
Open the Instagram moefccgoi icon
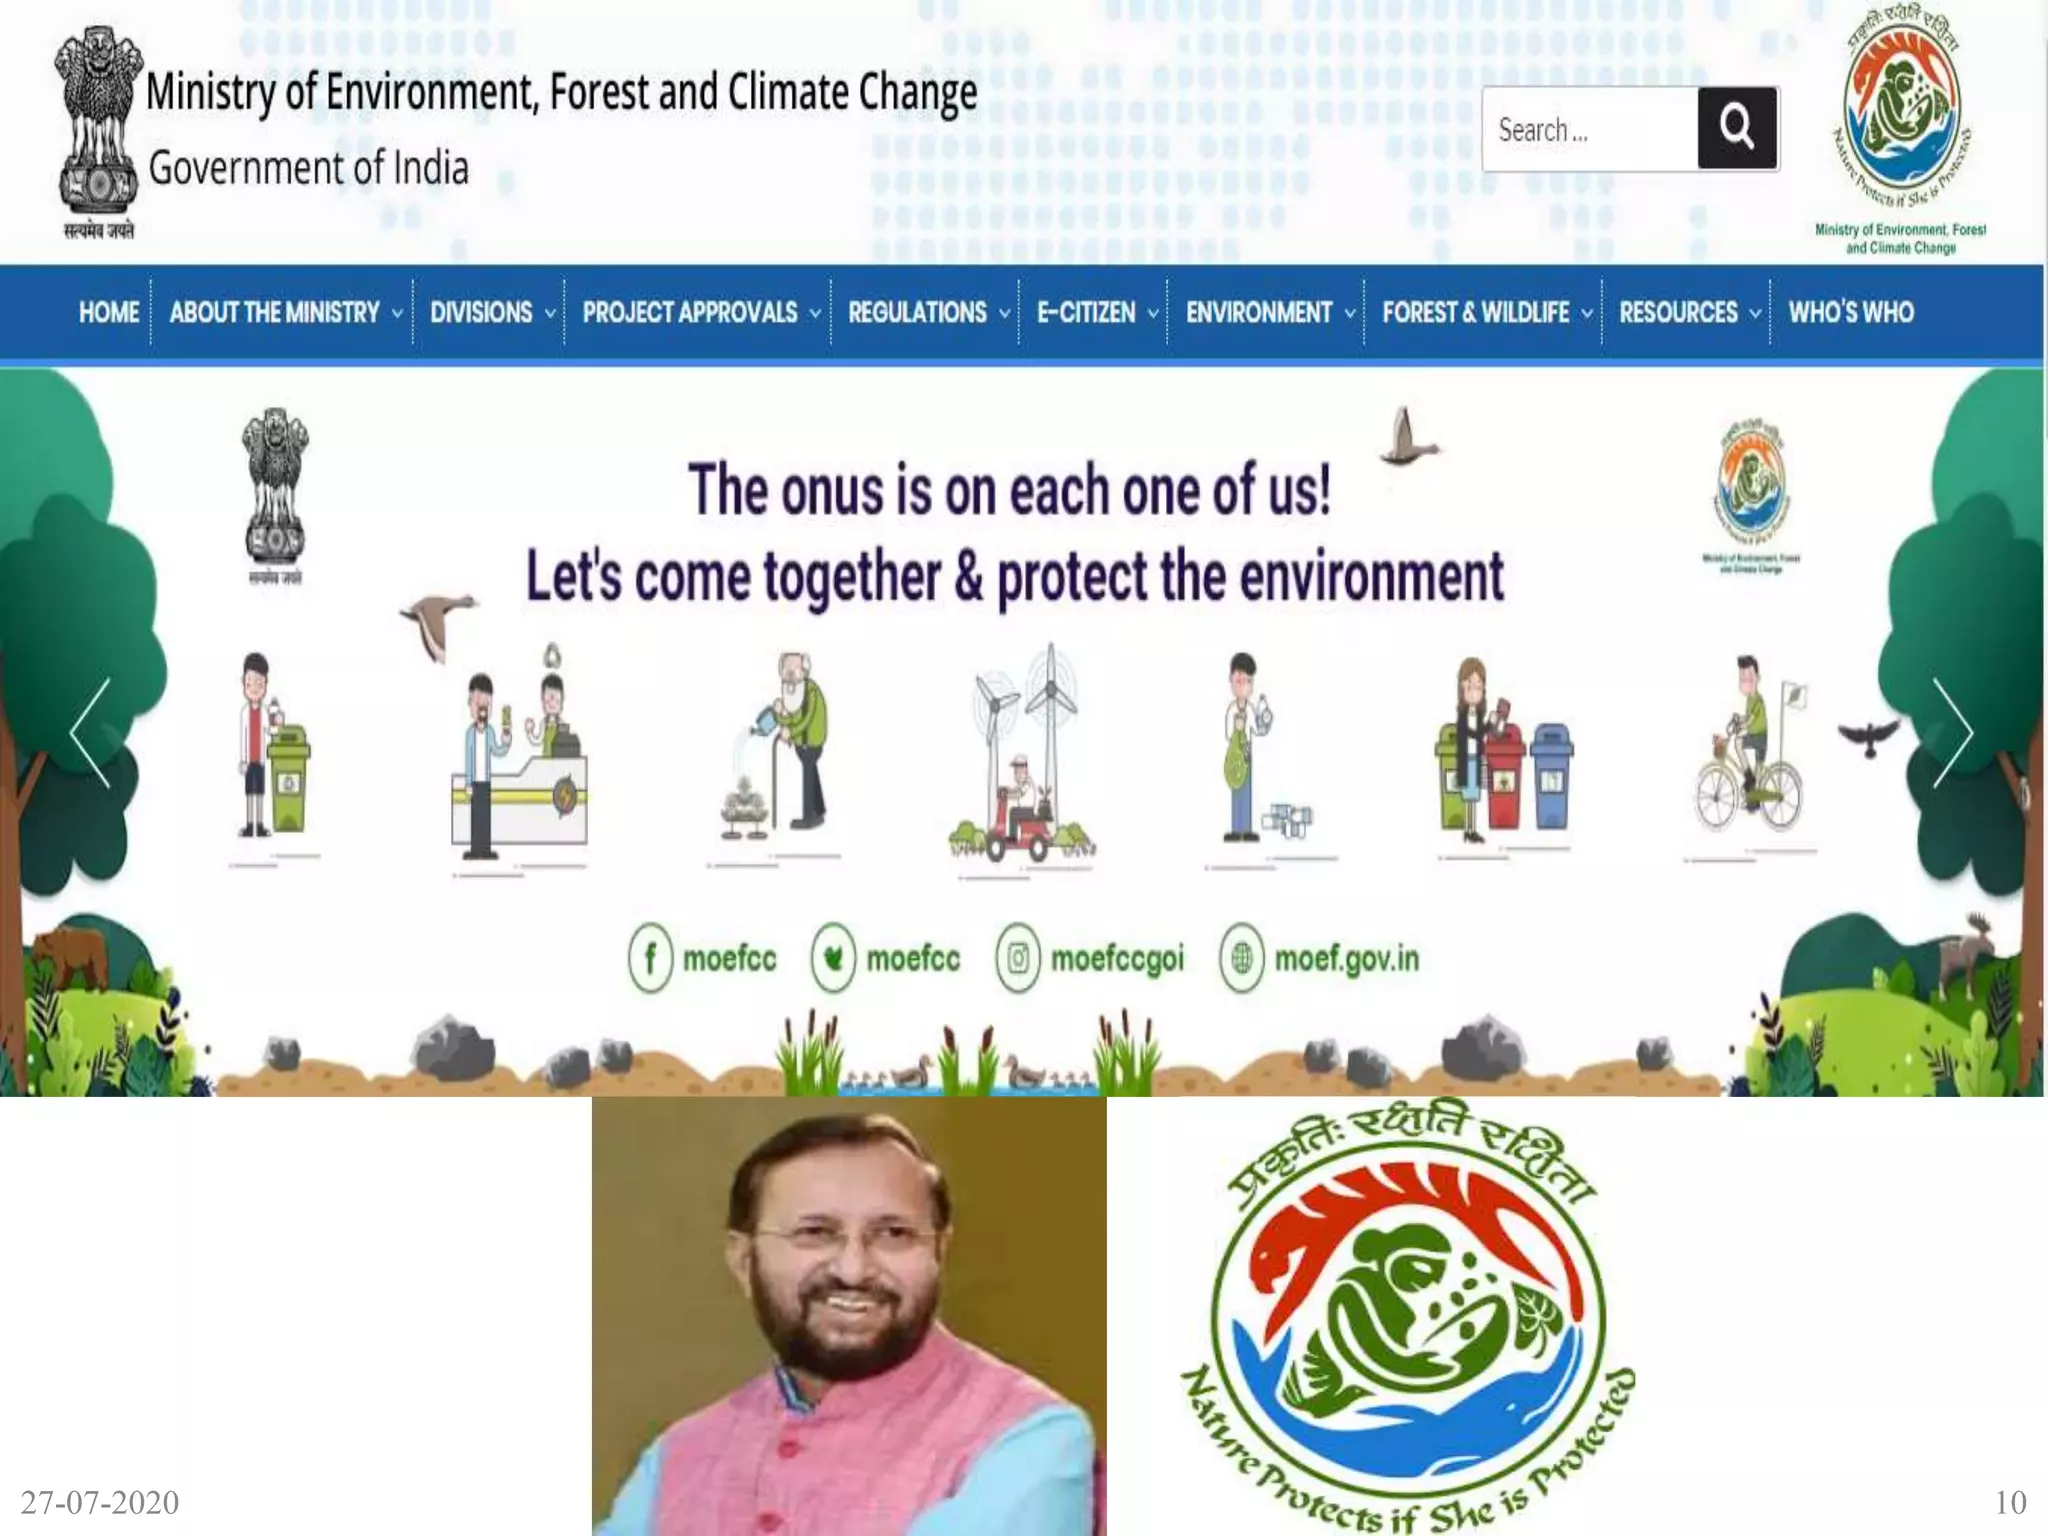[1018, 958]
